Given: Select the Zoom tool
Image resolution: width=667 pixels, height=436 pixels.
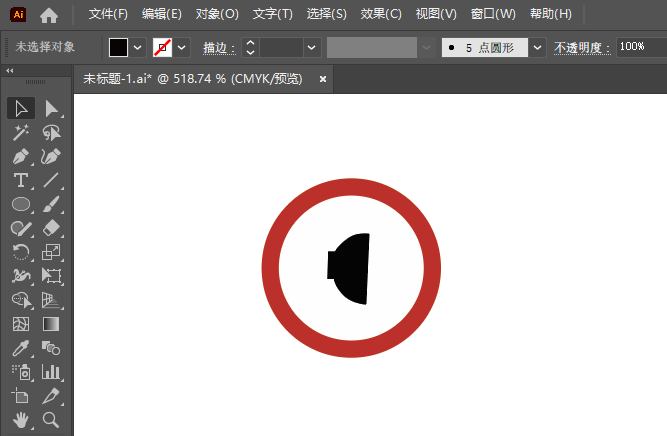Looking at the screenshot, I should [x=51, y=420].
